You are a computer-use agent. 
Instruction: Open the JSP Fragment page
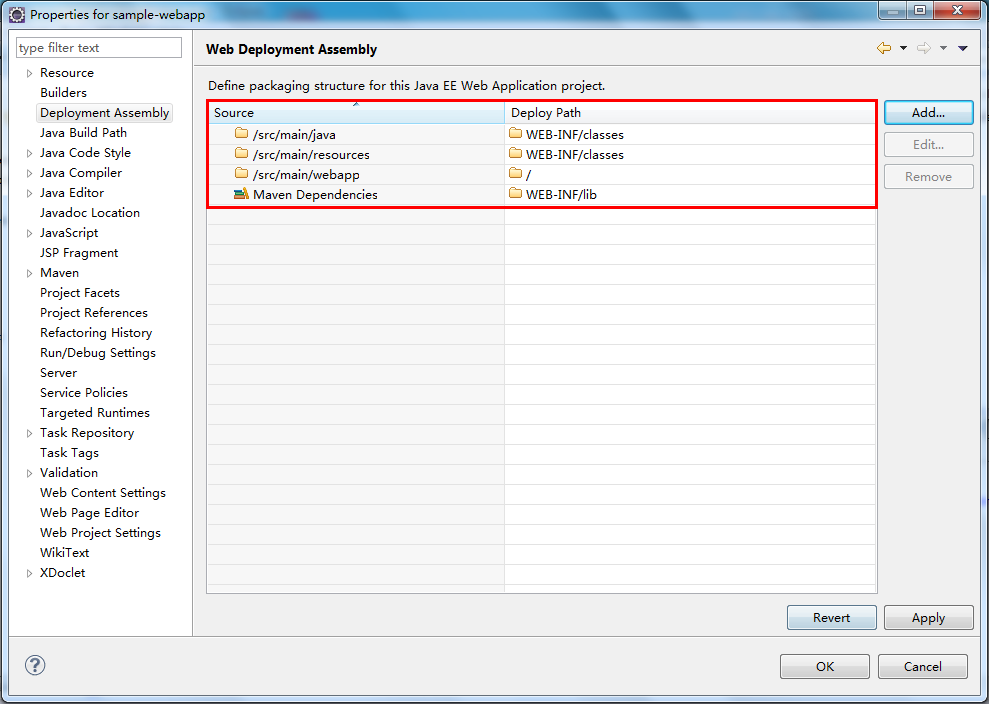[x=79, y=253]
